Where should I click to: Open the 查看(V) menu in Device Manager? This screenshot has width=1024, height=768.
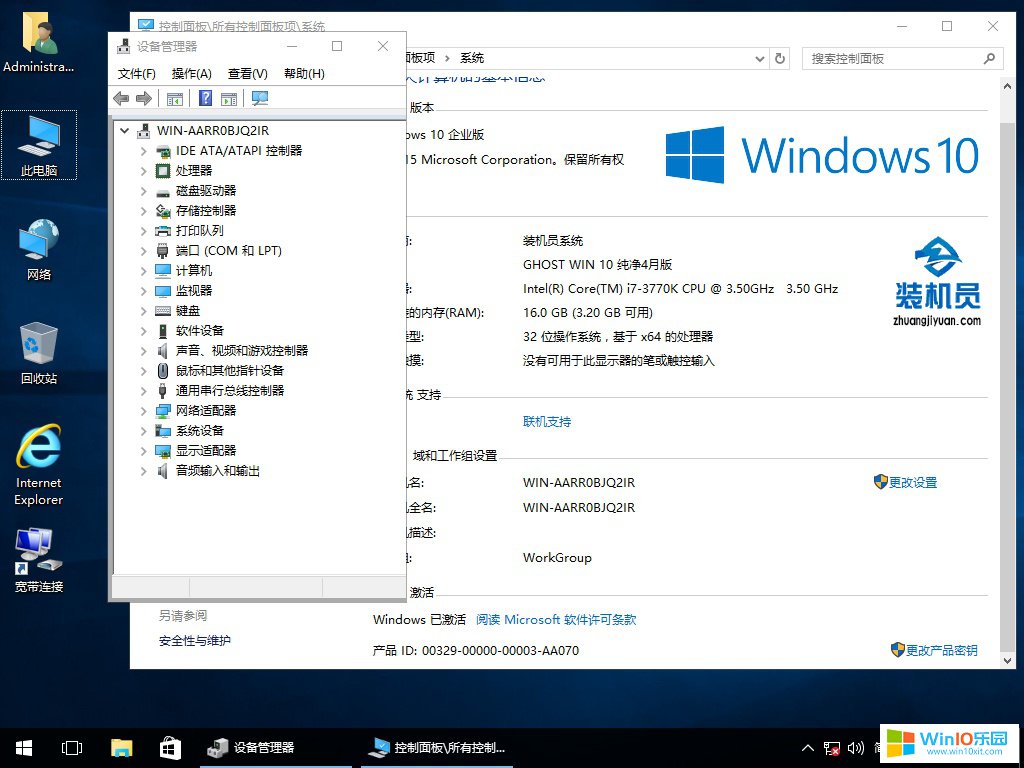click(248, 74)
